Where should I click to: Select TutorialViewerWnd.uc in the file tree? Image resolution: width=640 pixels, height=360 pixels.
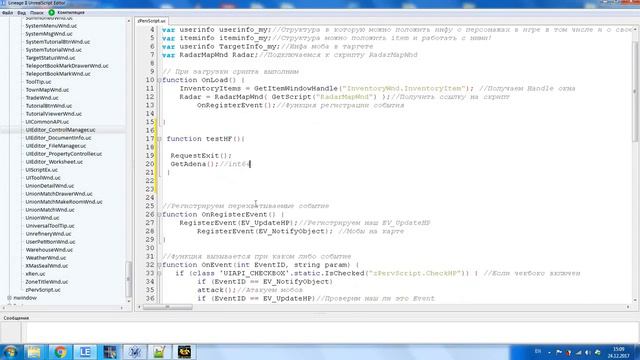(x=53, y=114)
